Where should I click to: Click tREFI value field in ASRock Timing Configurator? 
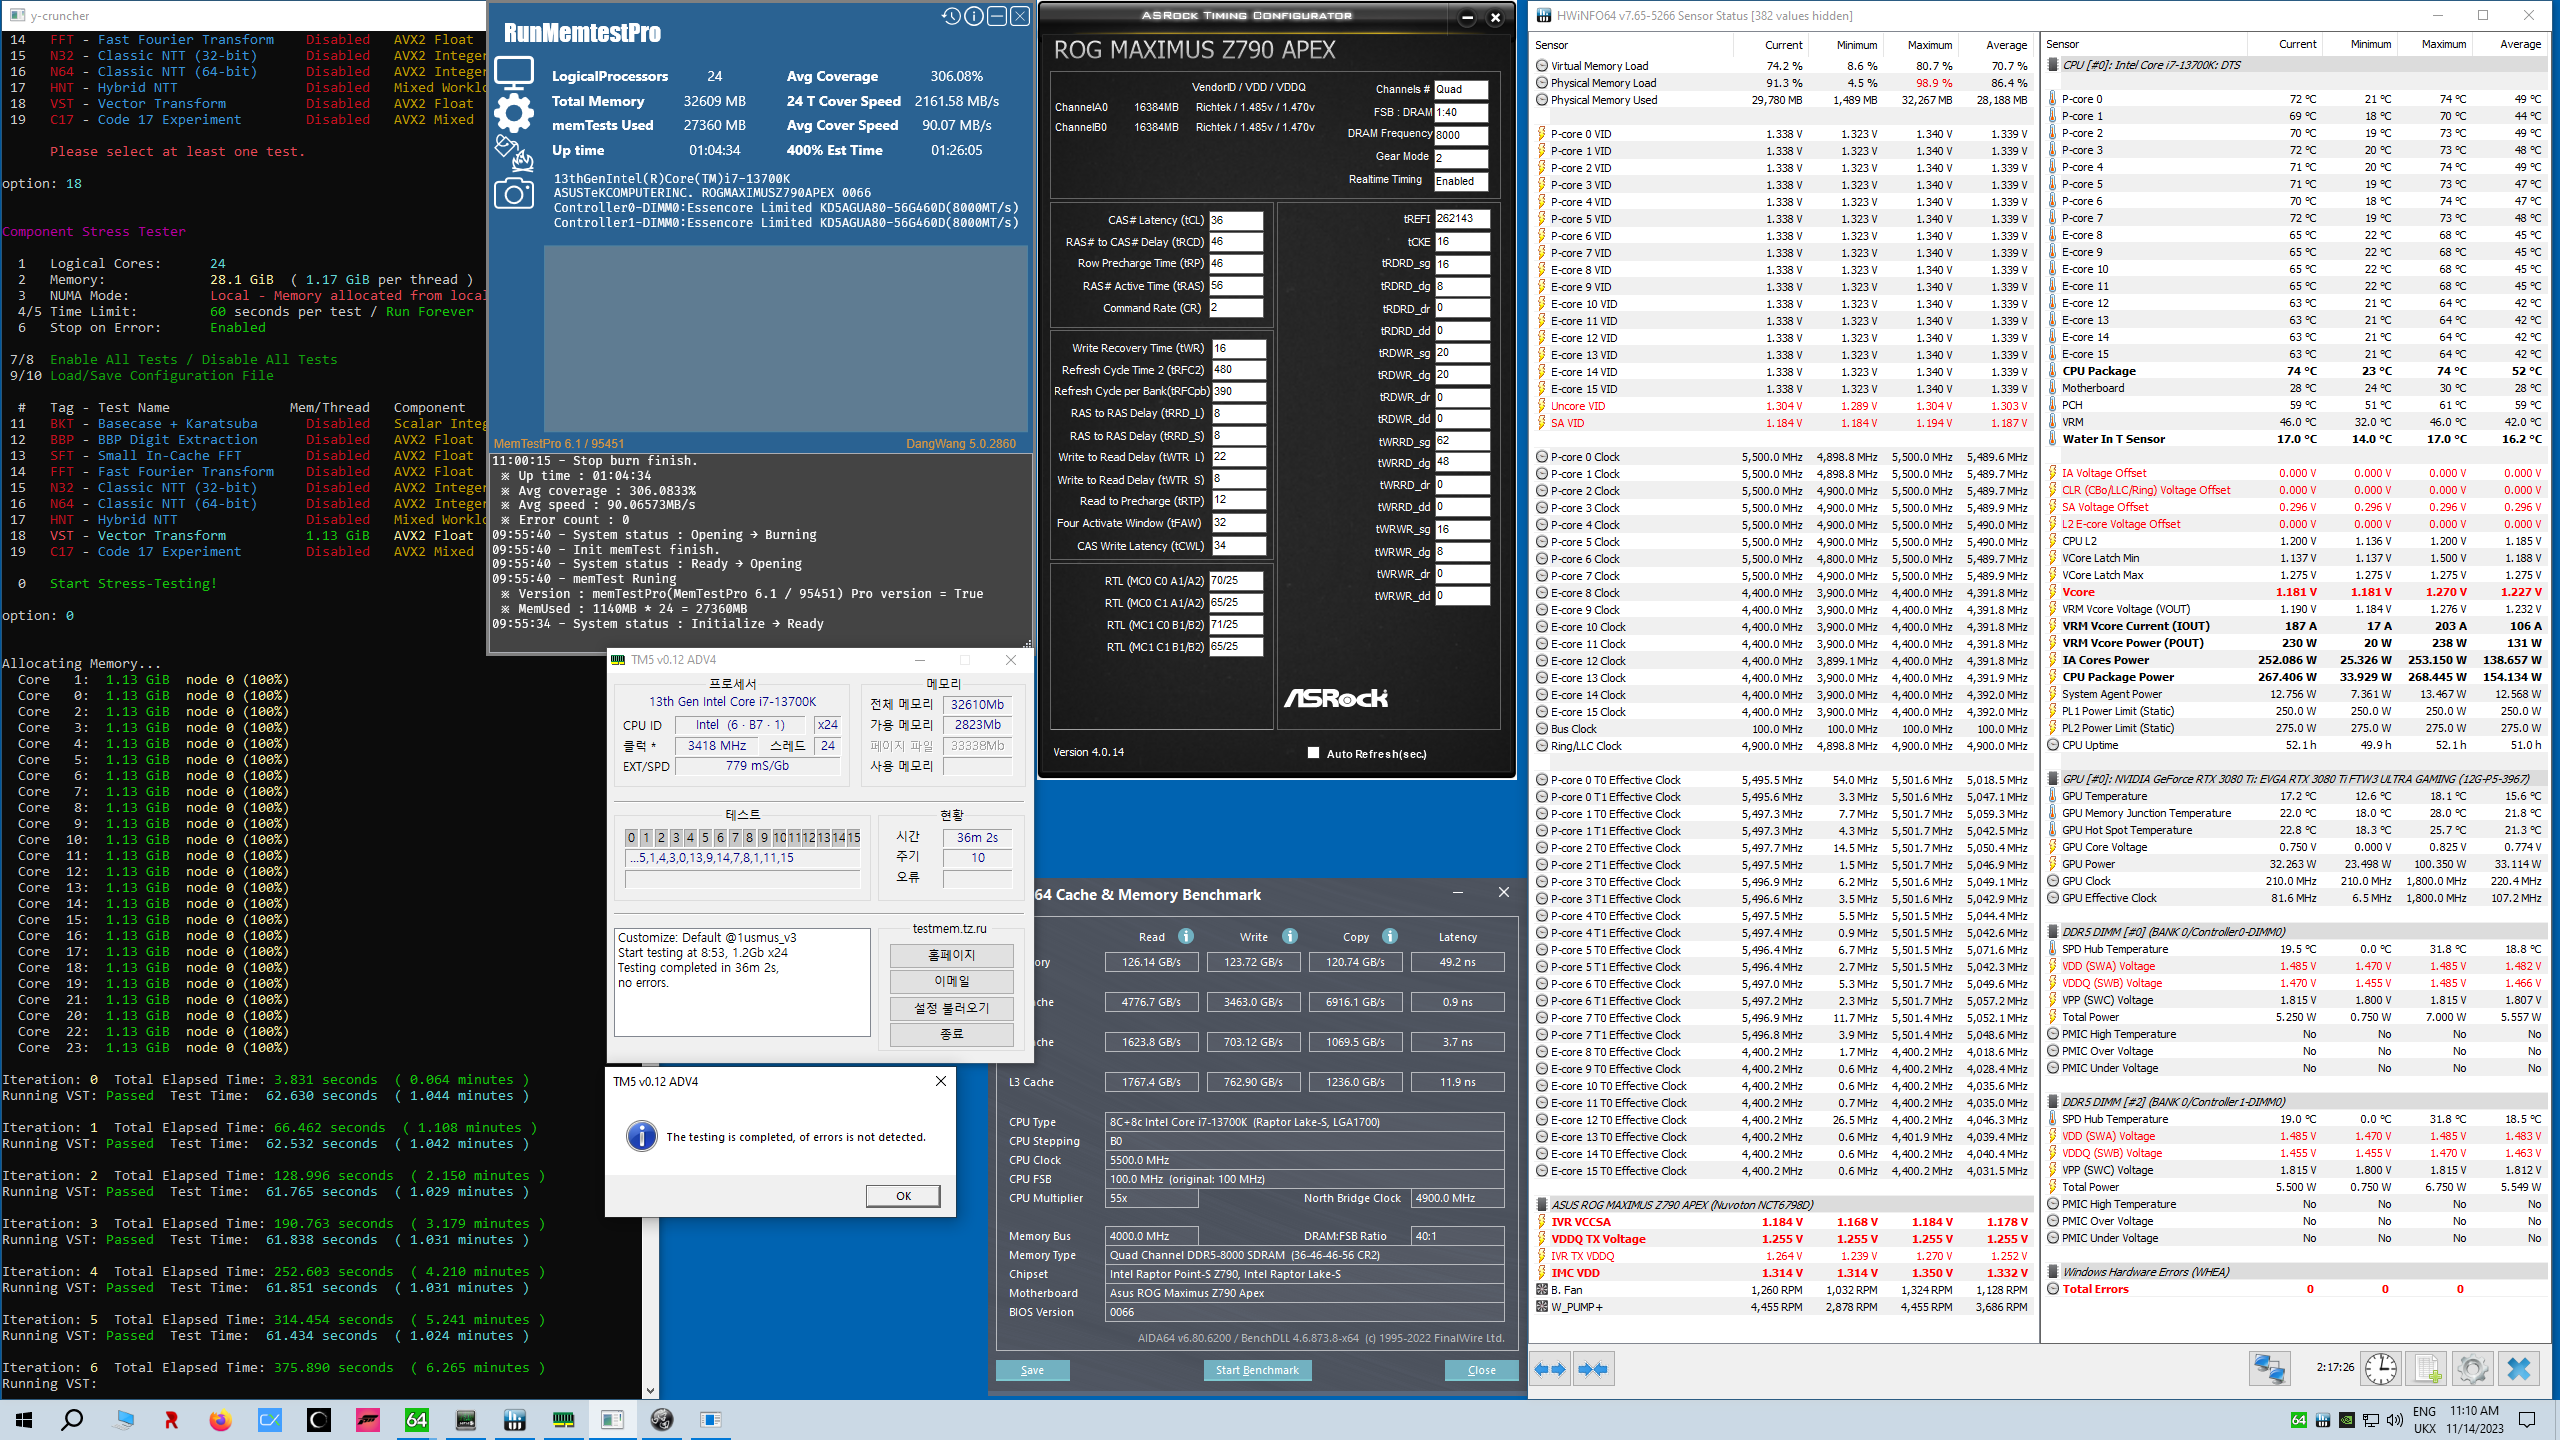[x=1462, y=218]
